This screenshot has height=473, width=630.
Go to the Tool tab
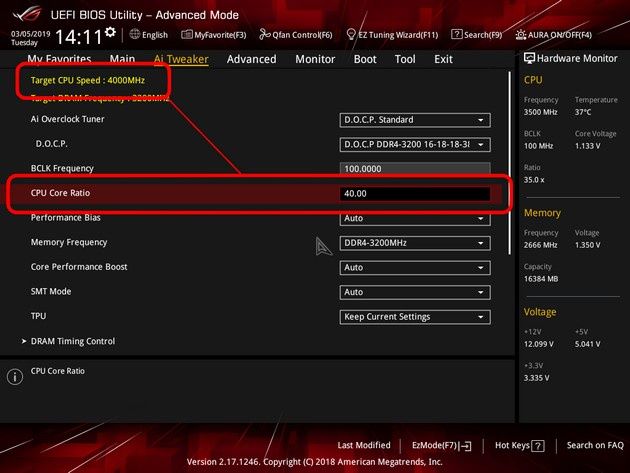coord(405,59)
